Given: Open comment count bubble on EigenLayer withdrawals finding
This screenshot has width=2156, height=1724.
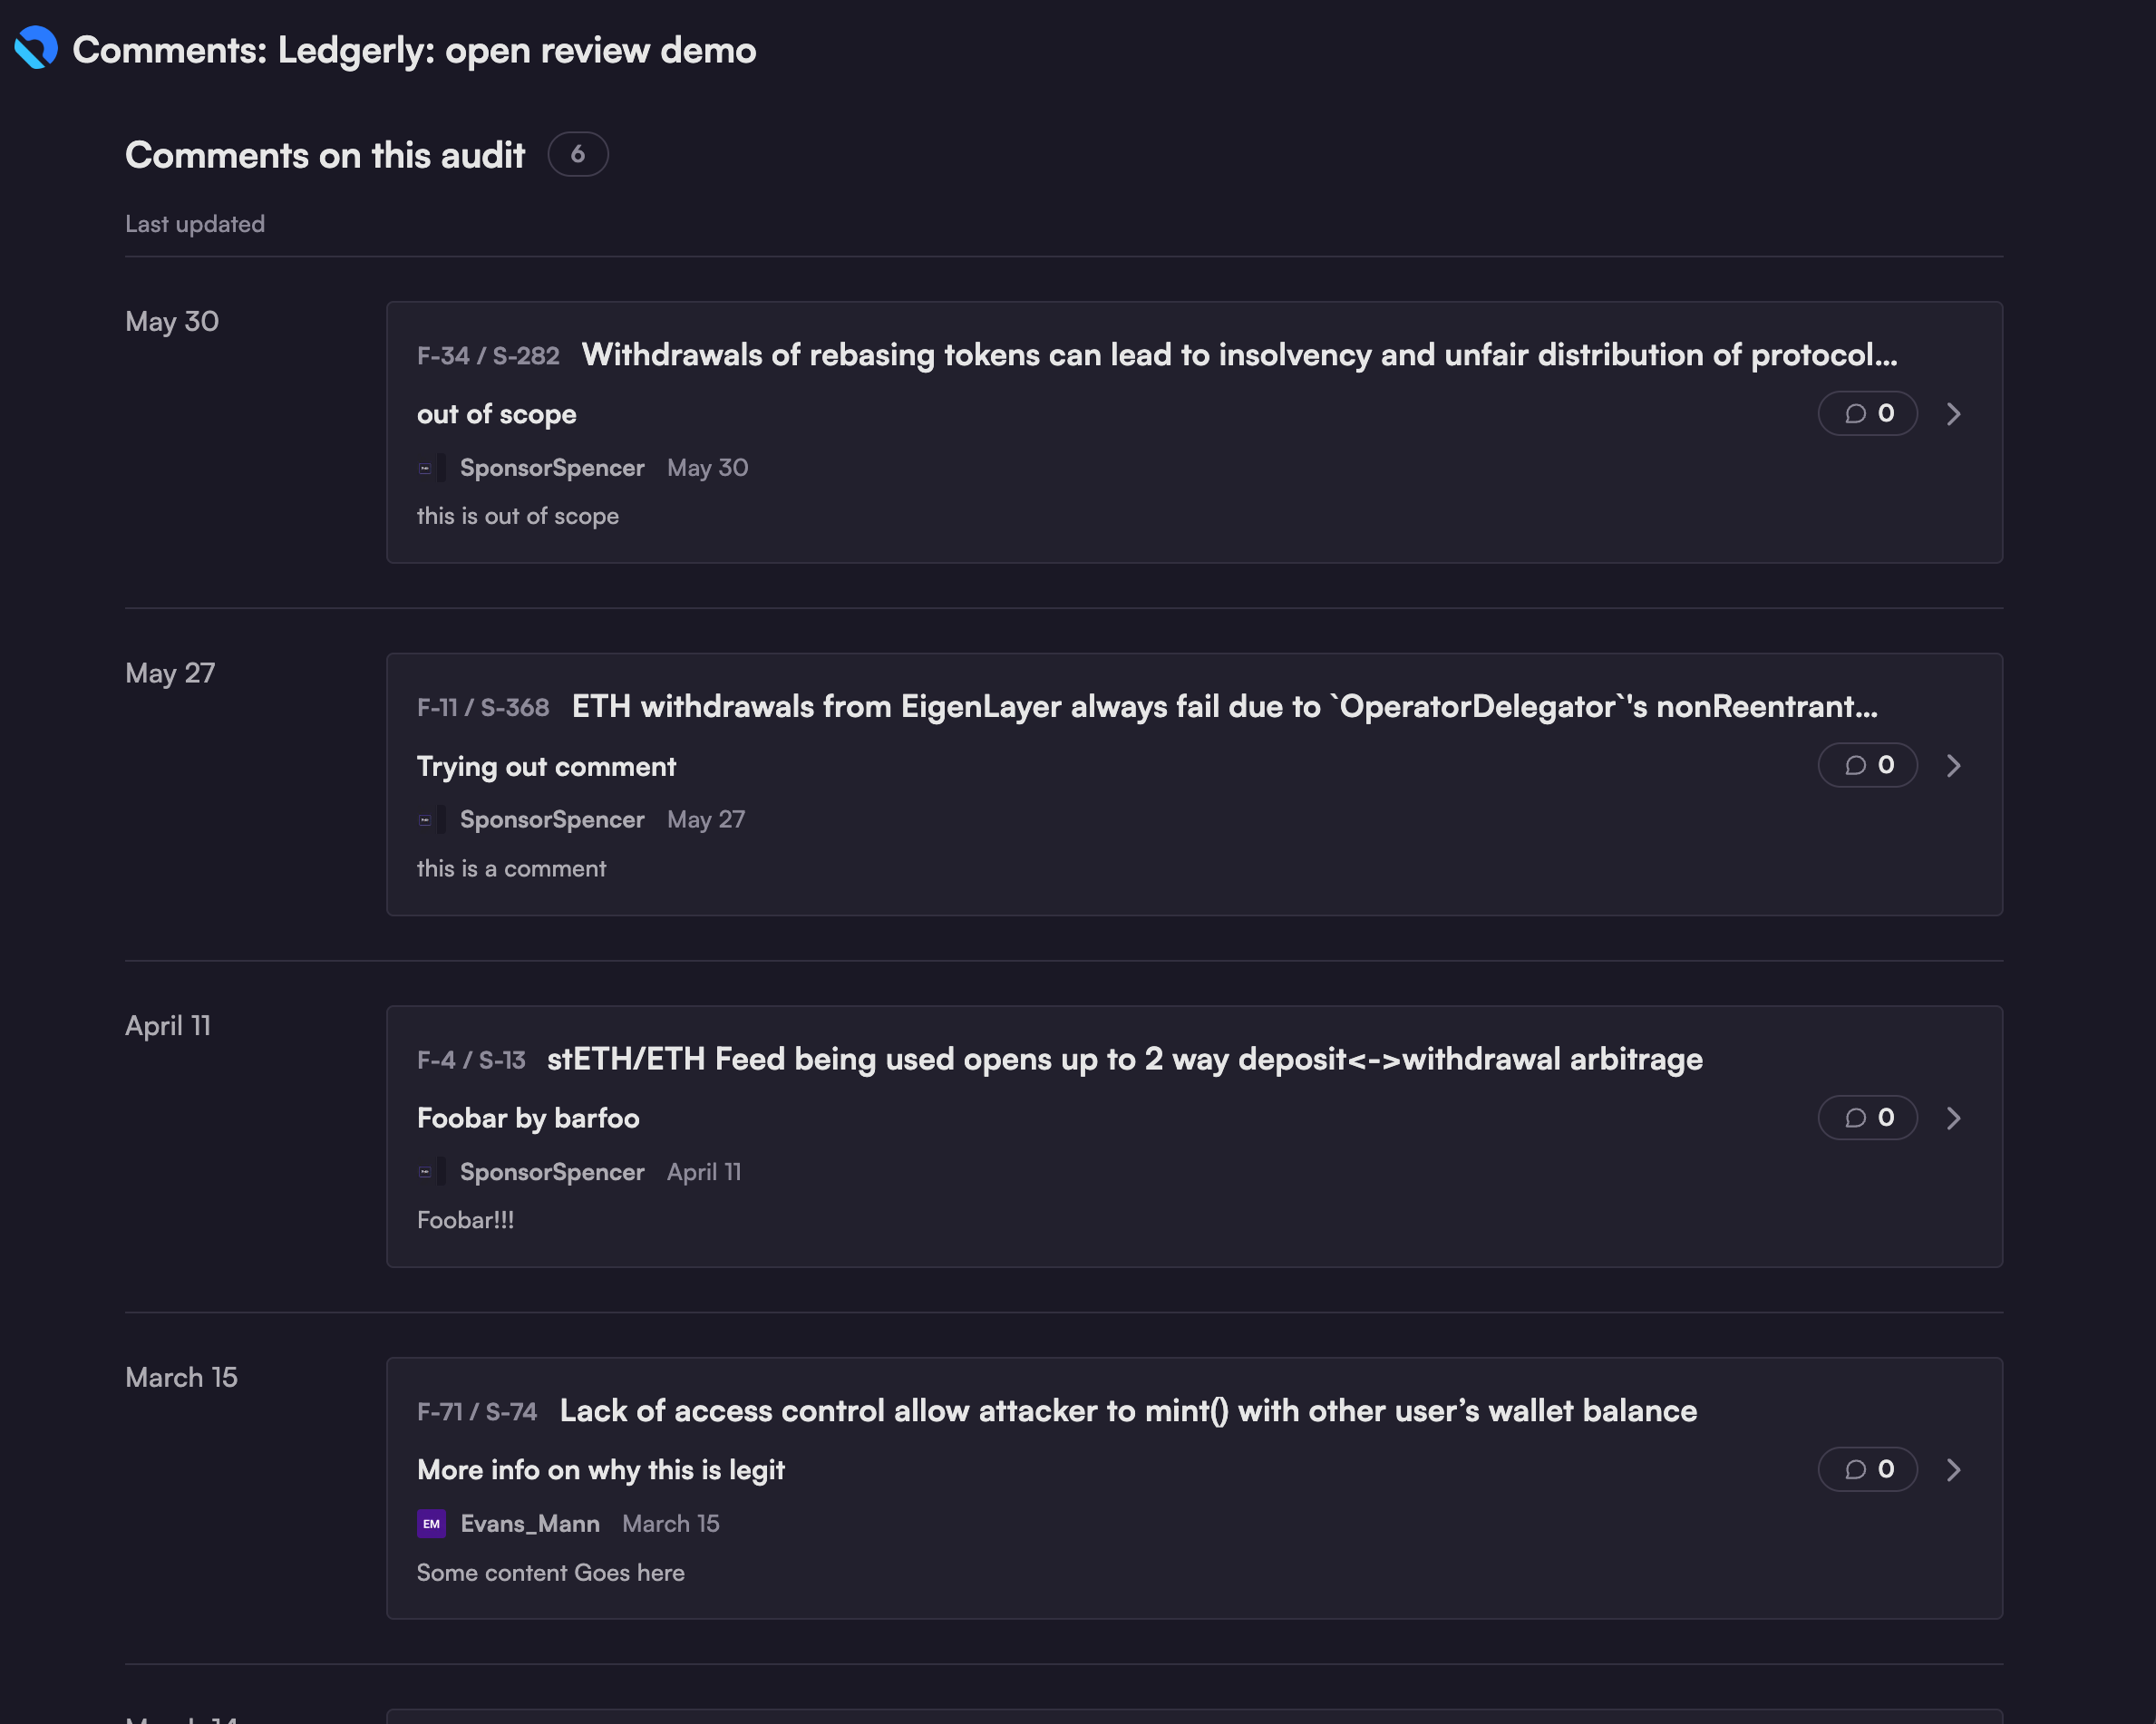Looking at the screenshot, I should tap(1867, 765).
